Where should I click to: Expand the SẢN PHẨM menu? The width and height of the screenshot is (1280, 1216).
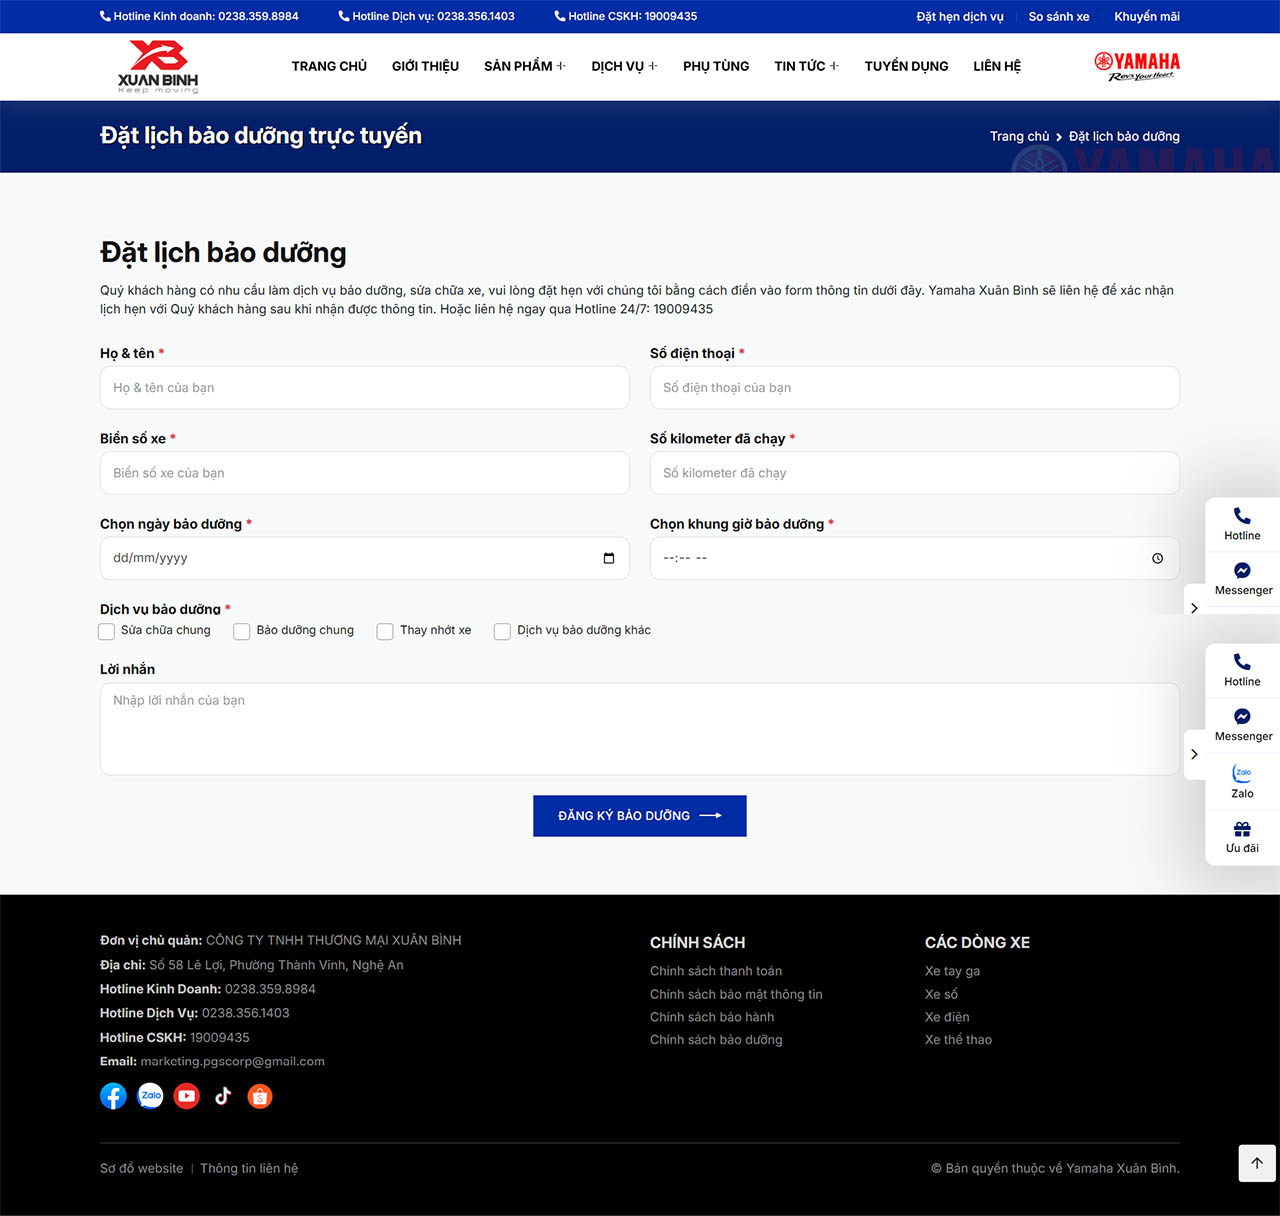click(524, 66)
